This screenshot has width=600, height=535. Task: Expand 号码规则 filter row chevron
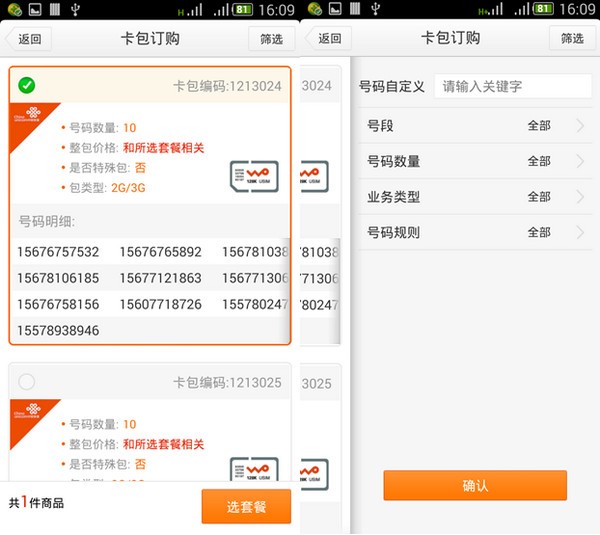click(580, 232)
